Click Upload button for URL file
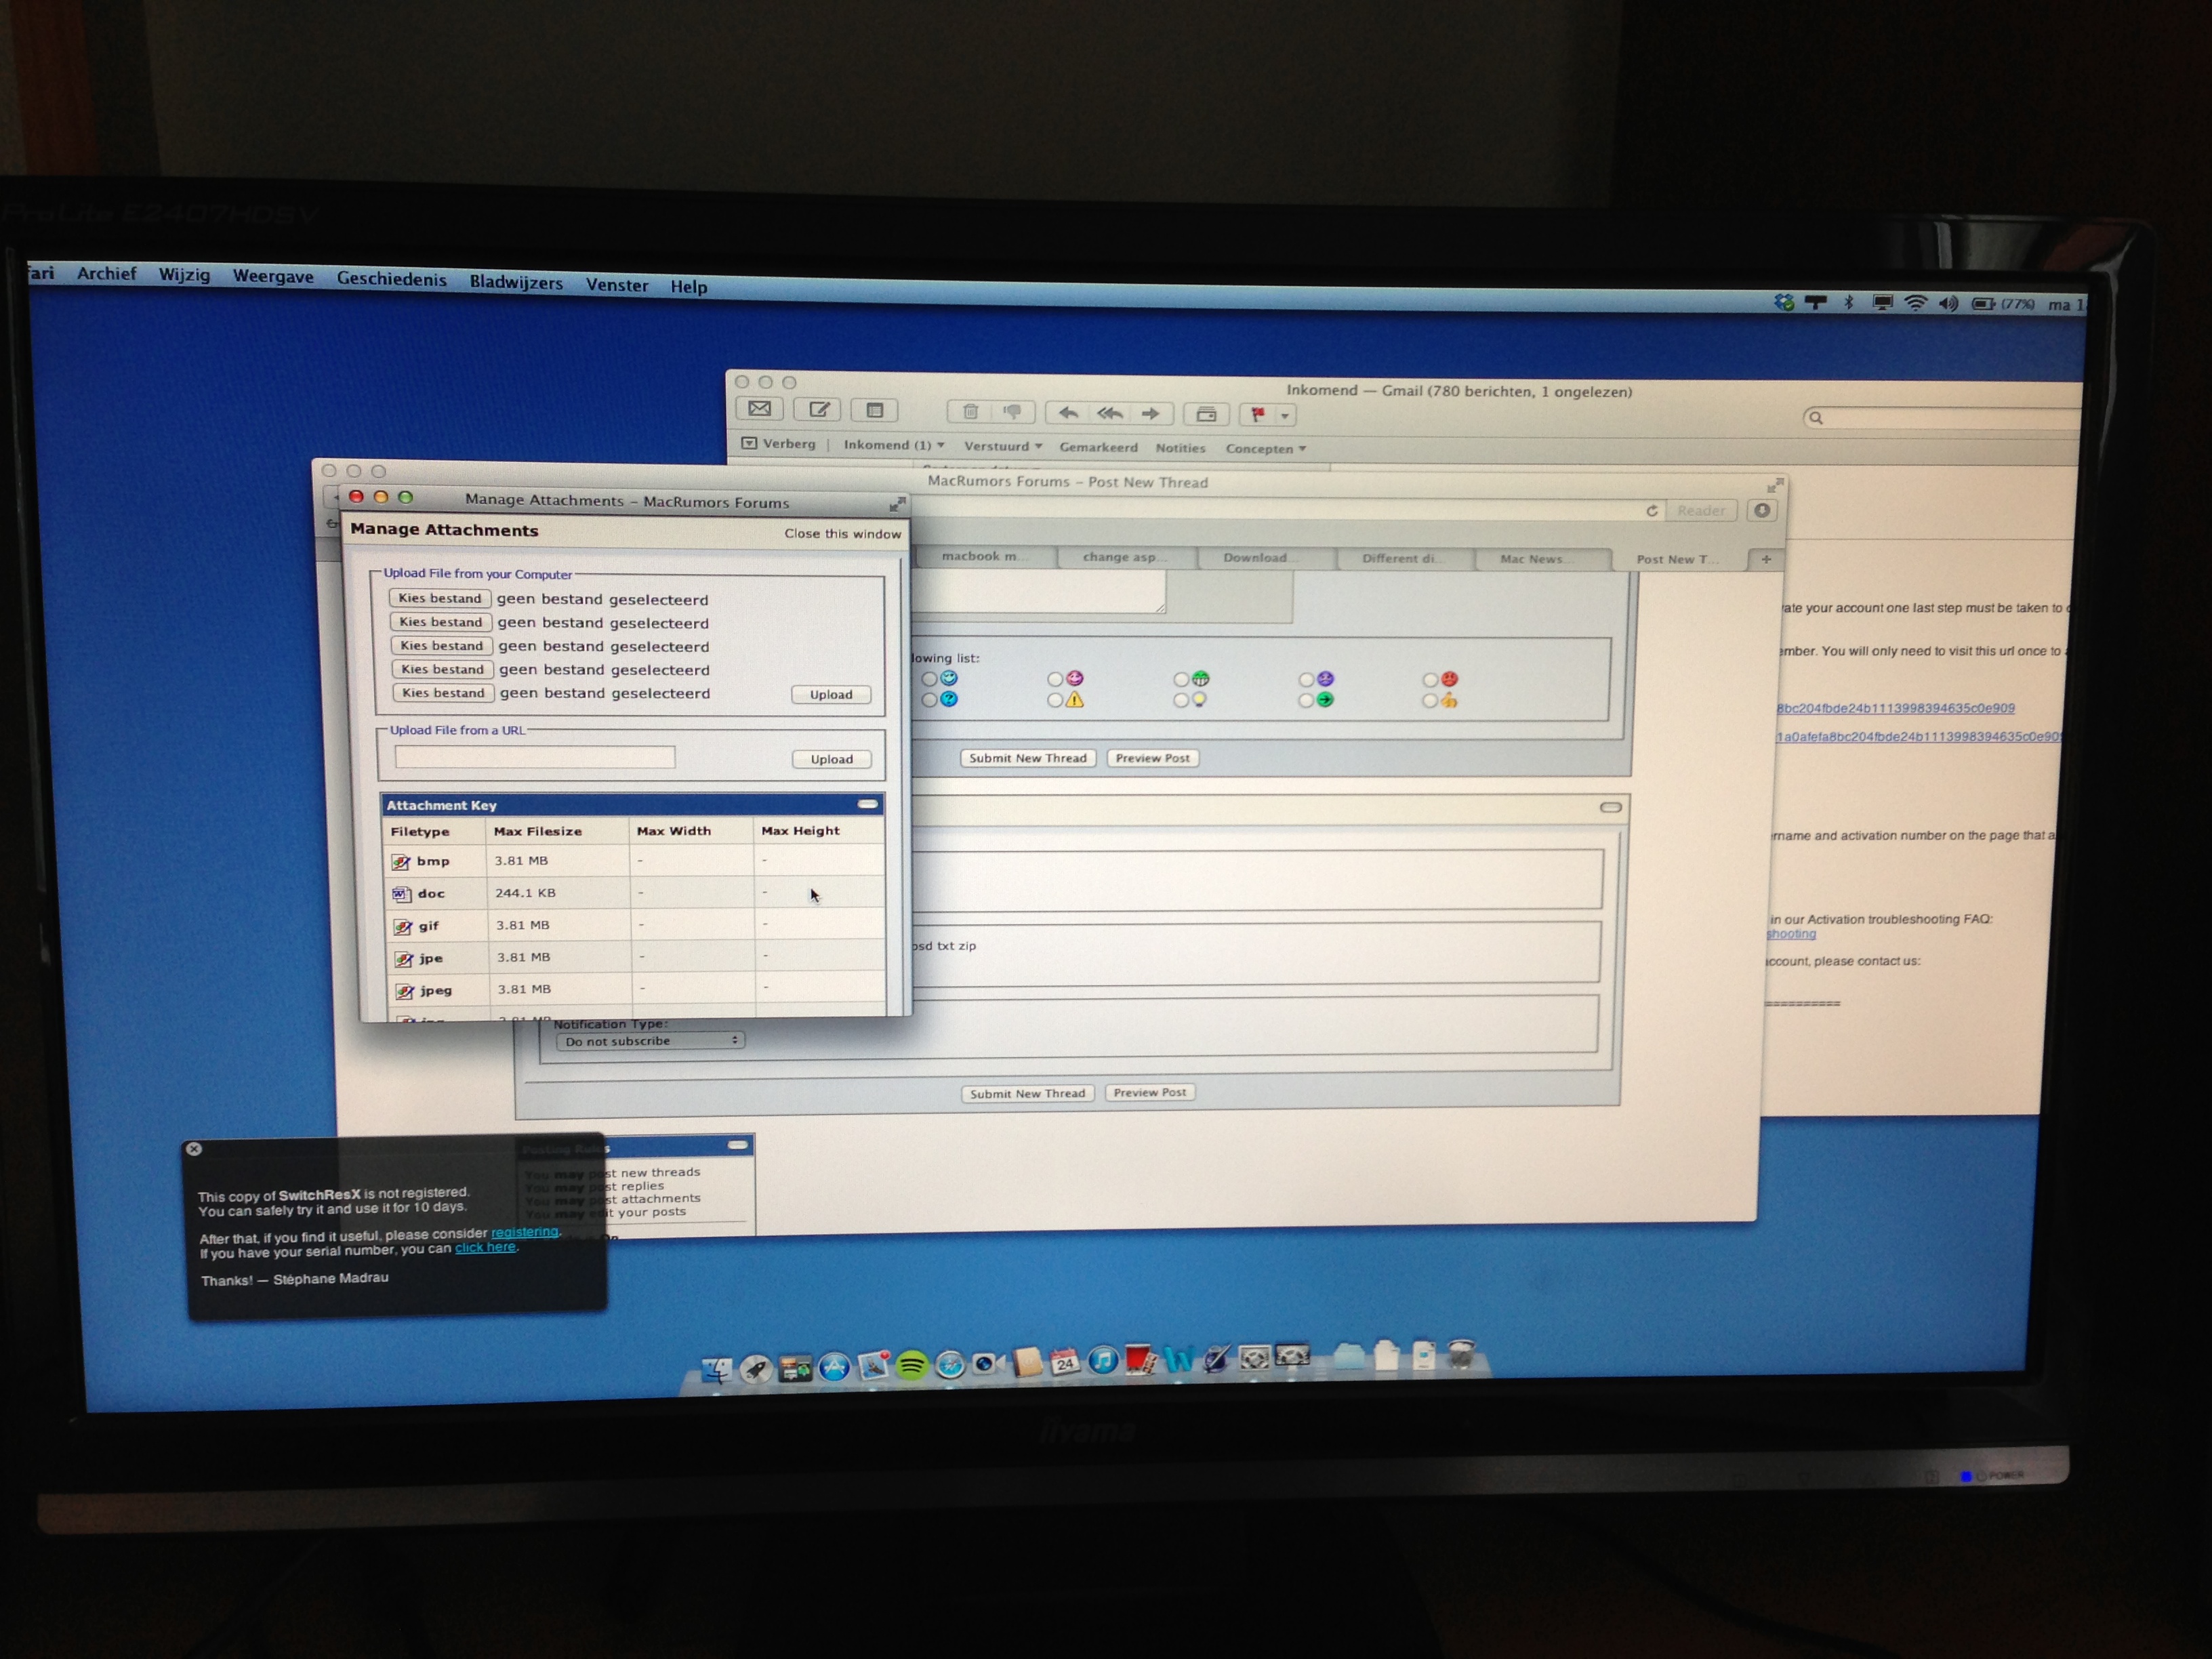The image size is (2212, 1659). (832, 760)
